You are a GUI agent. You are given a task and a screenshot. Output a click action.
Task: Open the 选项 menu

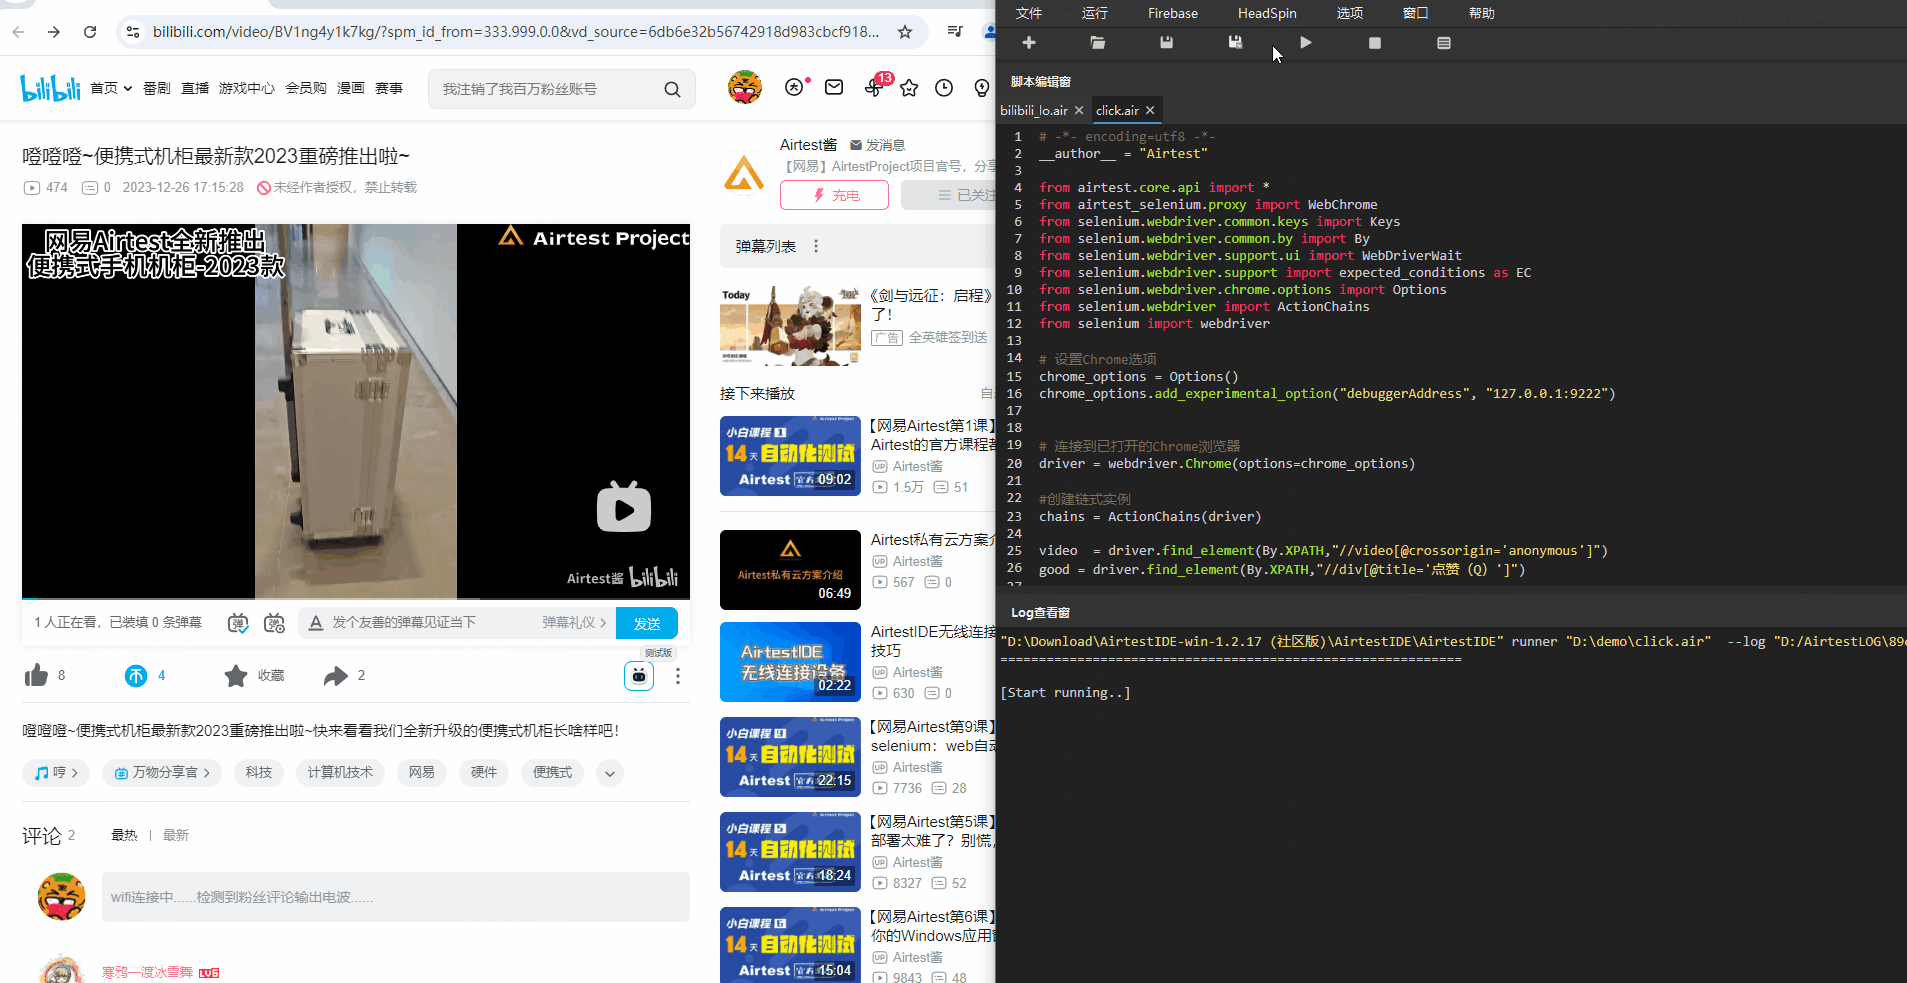pos(1350,13)
